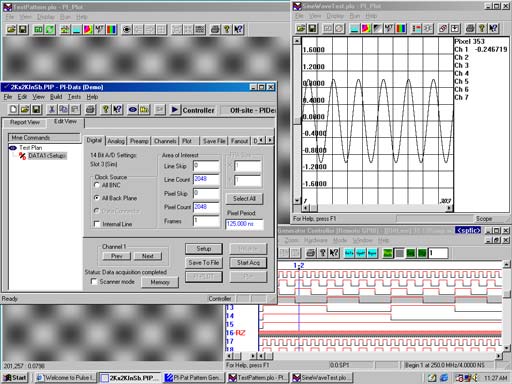
Task: Open the Build menu
Action: [56, 97]
